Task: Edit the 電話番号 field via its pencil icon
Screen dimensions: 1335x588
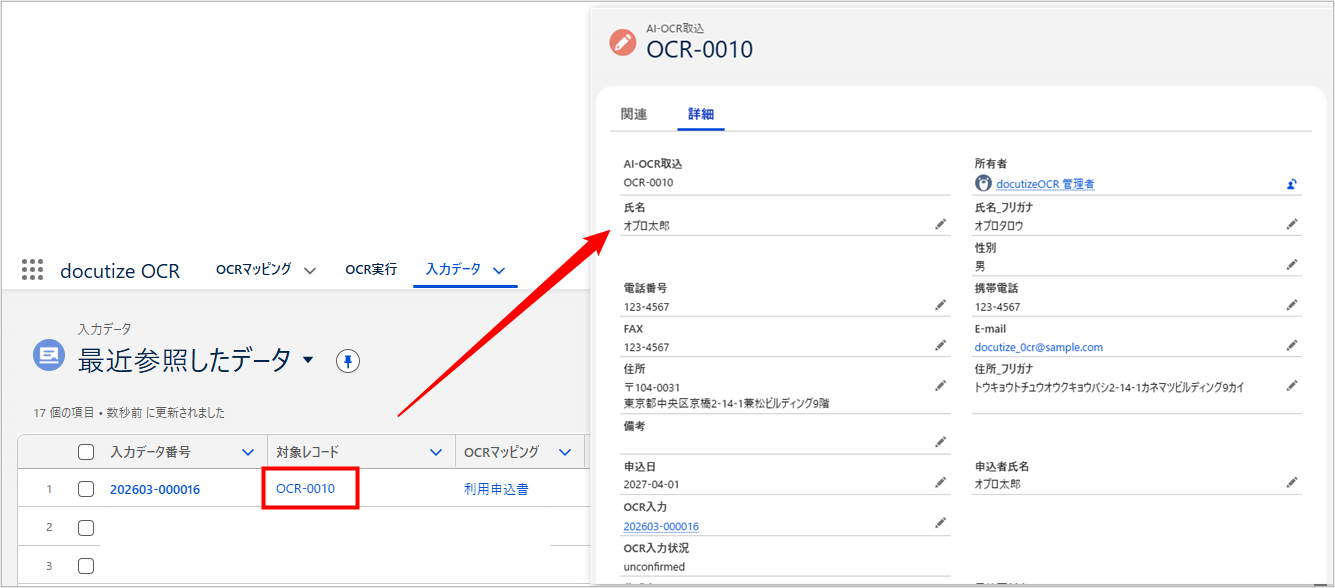Action: coord(940,304)
